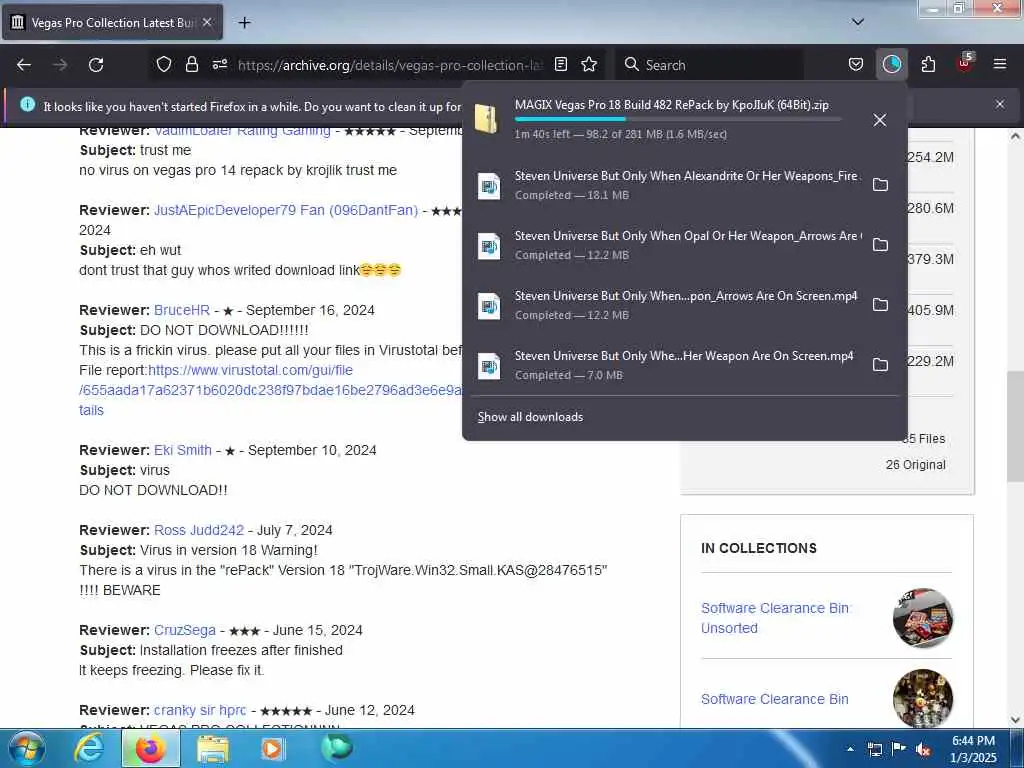Open the Firefox hamburger menu
Viewport: 1024px width, 768px height.
point(1000,65)
